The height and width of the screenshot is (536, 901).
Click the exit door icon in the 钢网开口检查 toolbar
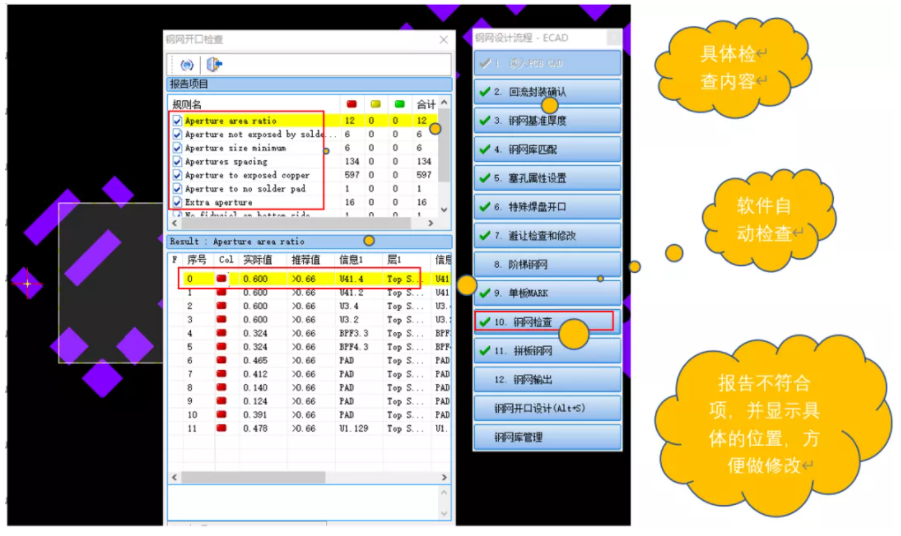point(214,64)
